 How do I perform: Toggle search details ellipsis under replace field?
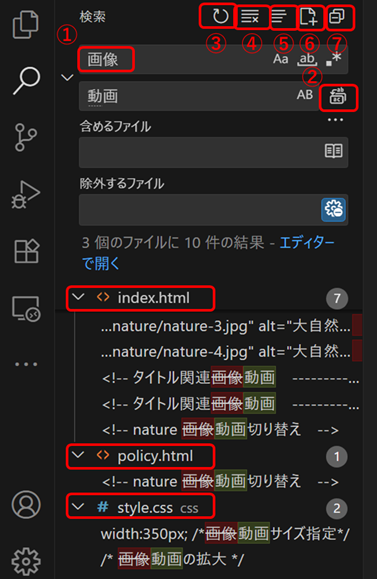pos(335,120)
